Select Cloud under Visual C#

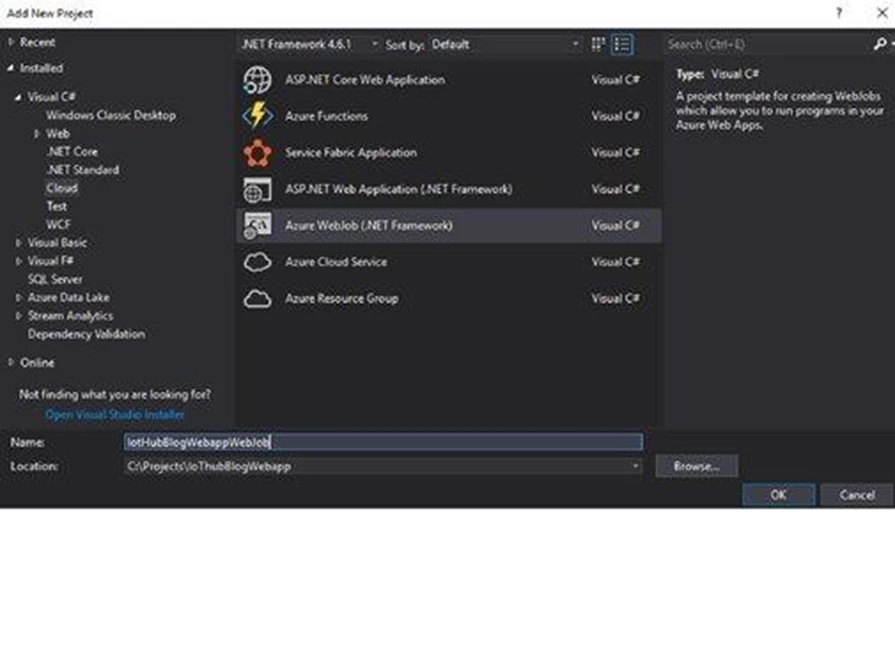61,188
